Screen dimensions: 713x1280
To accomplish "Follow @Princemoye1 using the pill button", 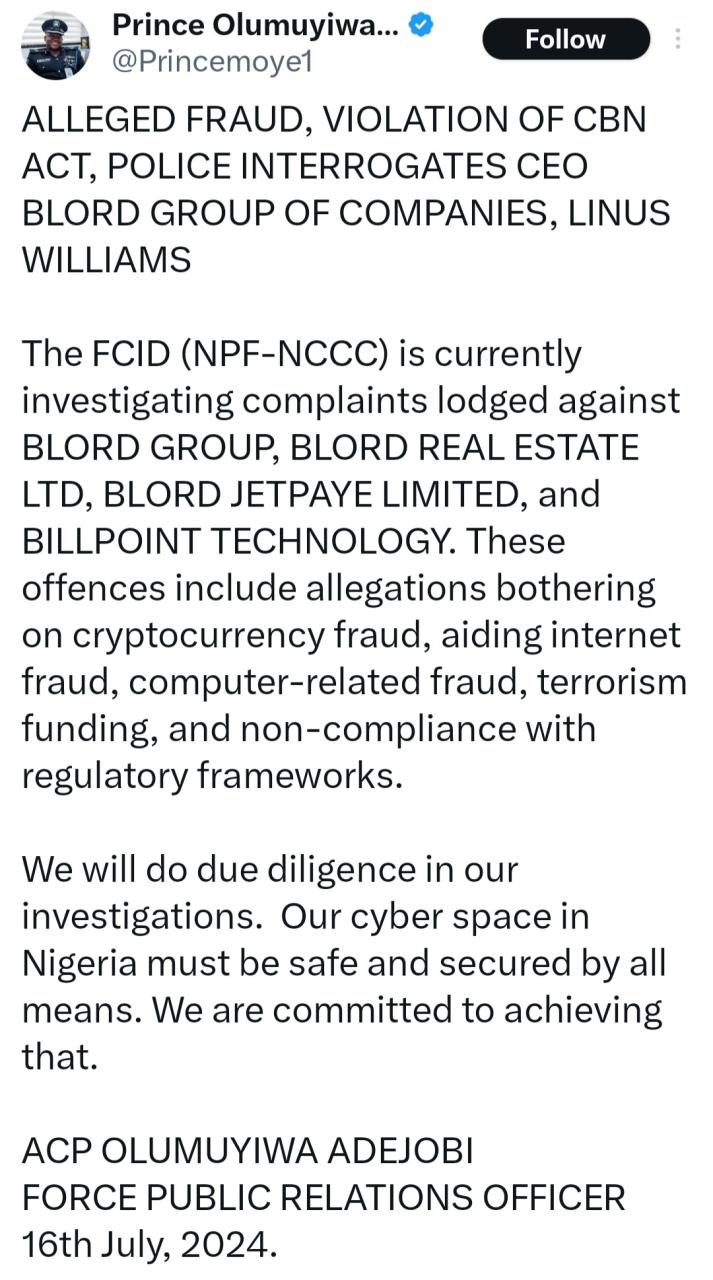I will tap(565, 40).
